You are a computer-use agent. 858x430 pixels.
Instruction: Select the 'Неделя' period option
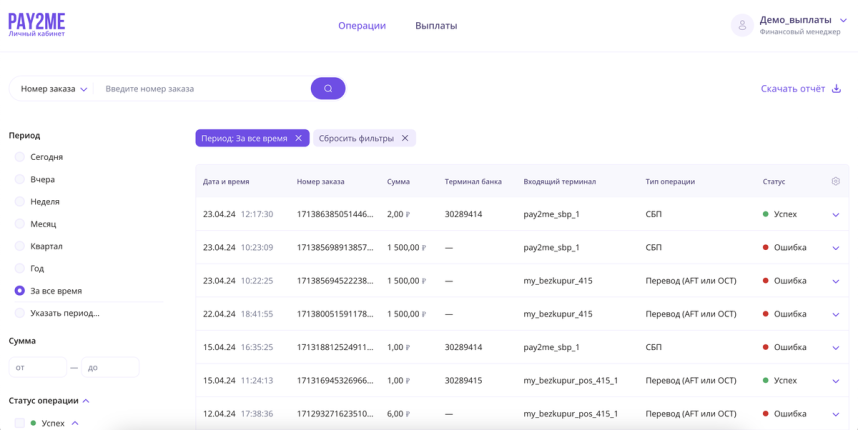pyautogui.click(x=20, y=202)
